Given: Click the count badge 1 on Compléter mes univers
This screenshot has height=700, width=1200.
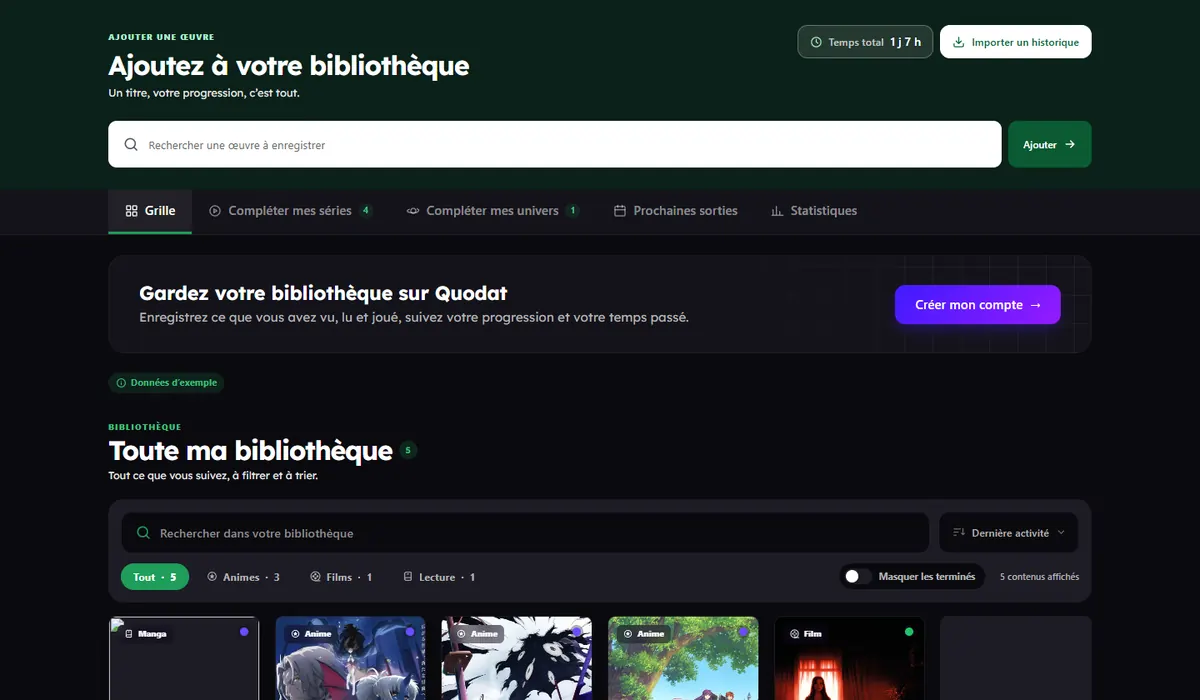Looking at the screenshot, I should [573, 211].
